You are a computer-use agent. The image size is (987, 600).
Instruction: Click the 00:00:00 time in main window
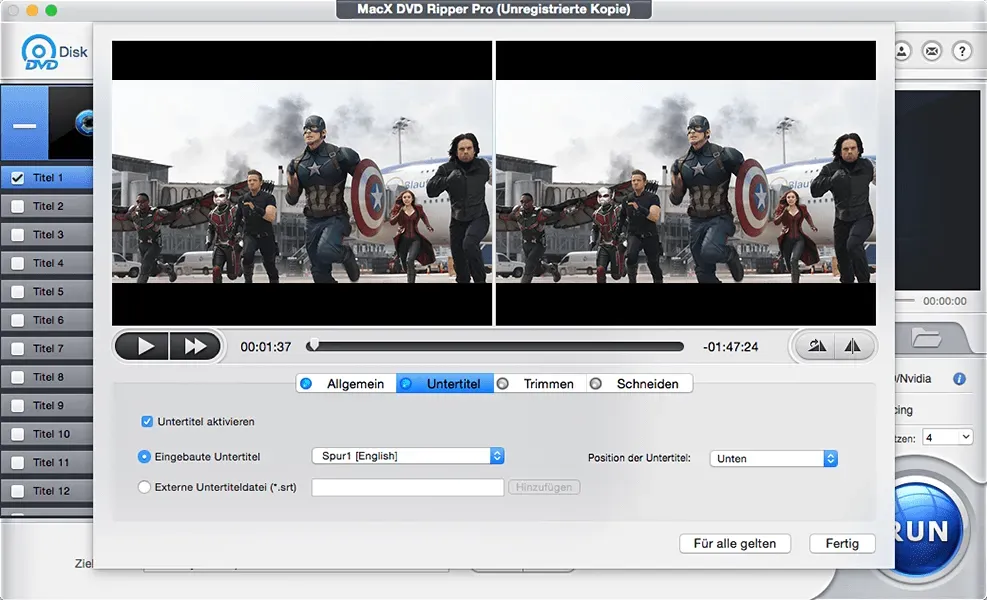944,301
